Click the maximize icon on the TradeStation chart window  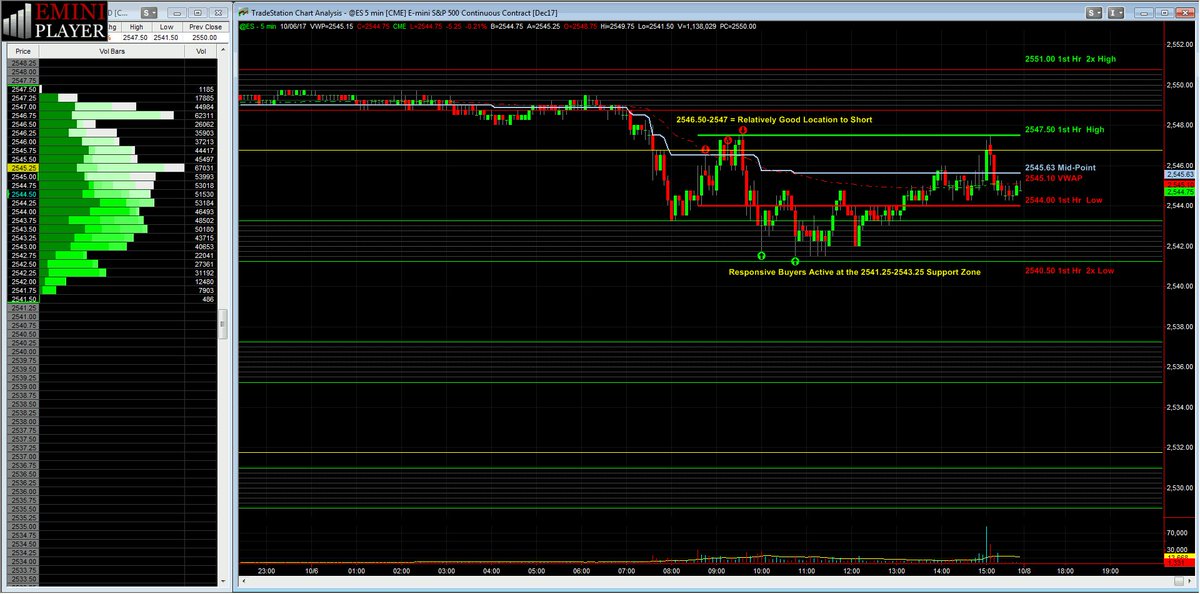pos(1165,12)
